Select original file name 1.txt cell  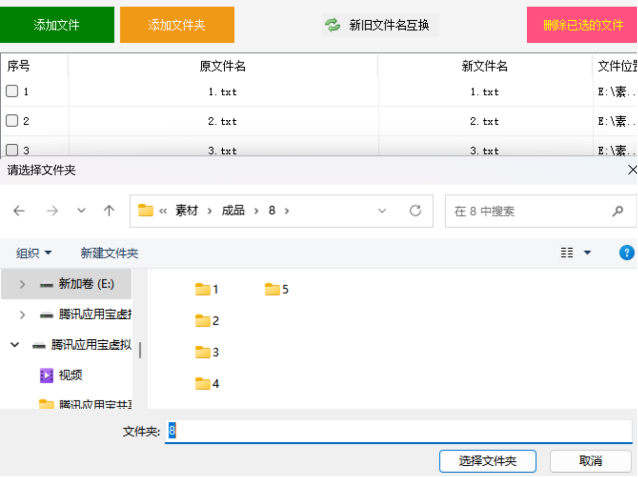(x=223, y=92)
